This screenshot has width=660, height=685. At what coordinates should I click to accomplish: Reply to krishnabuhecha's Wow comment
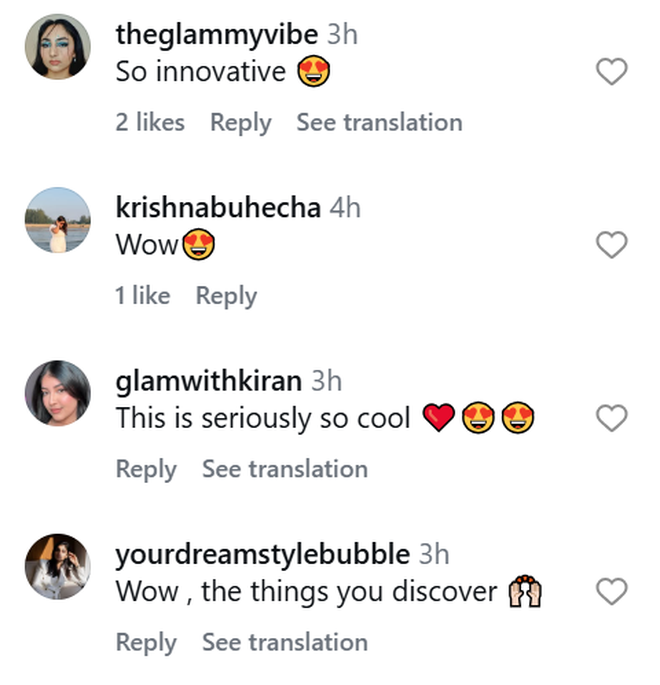226,296
